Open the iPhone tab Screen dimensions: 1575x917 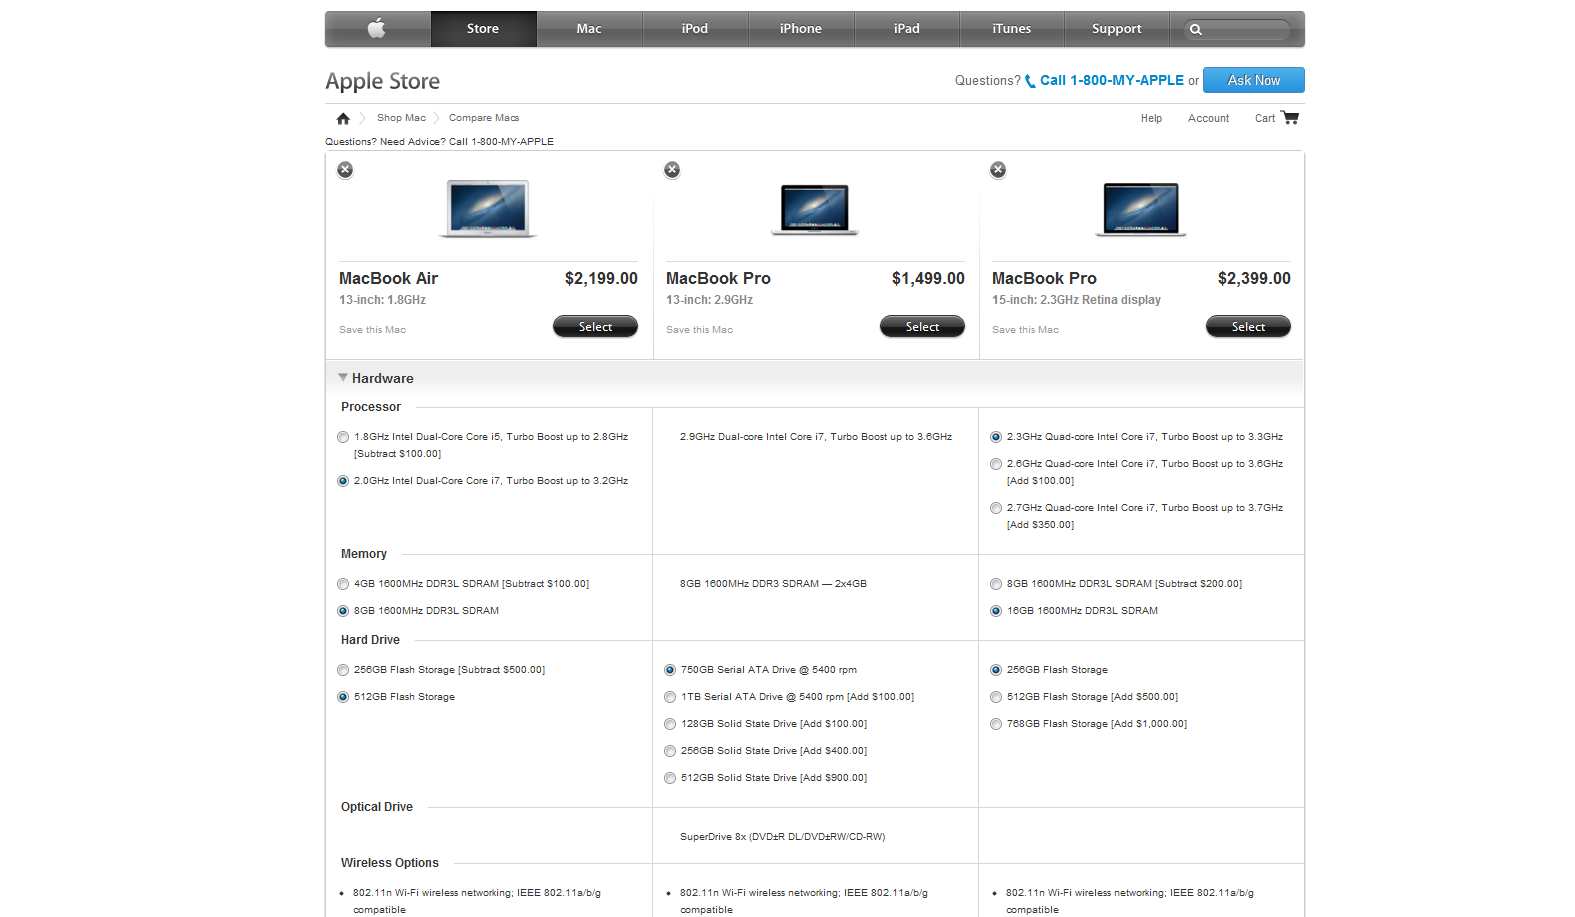(801, 29)
